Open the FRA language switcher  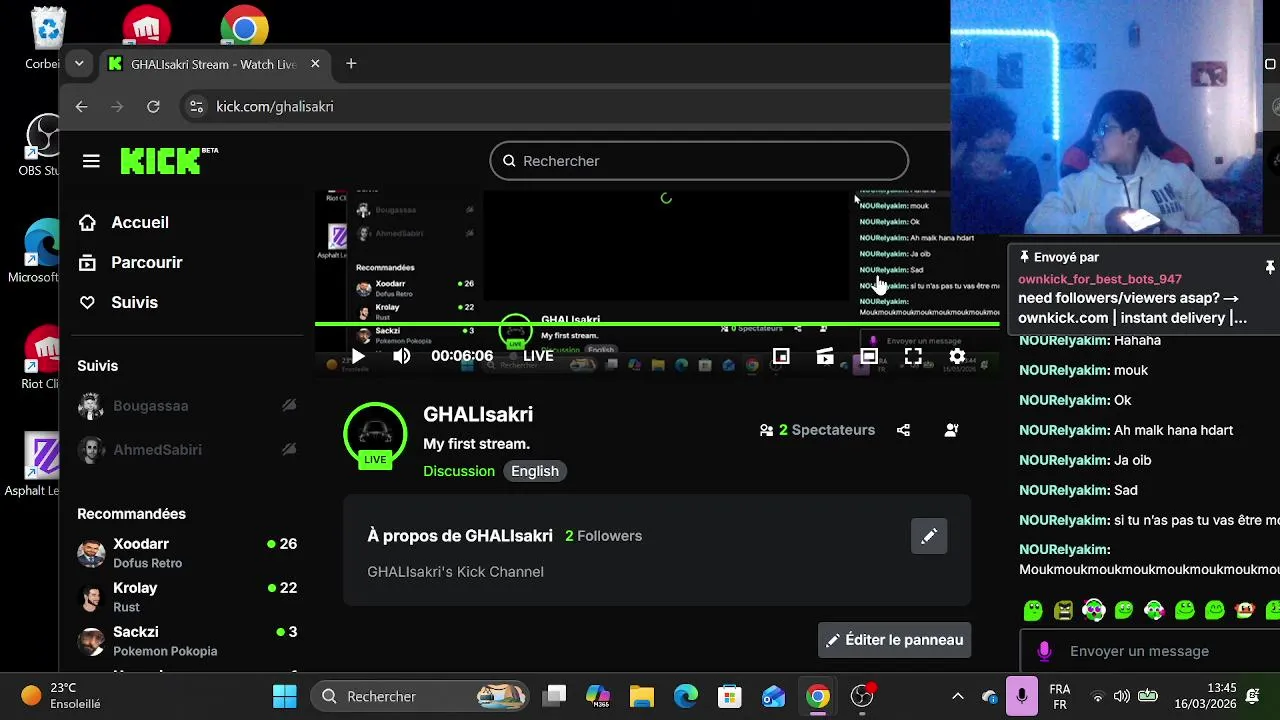(1060, 696)
